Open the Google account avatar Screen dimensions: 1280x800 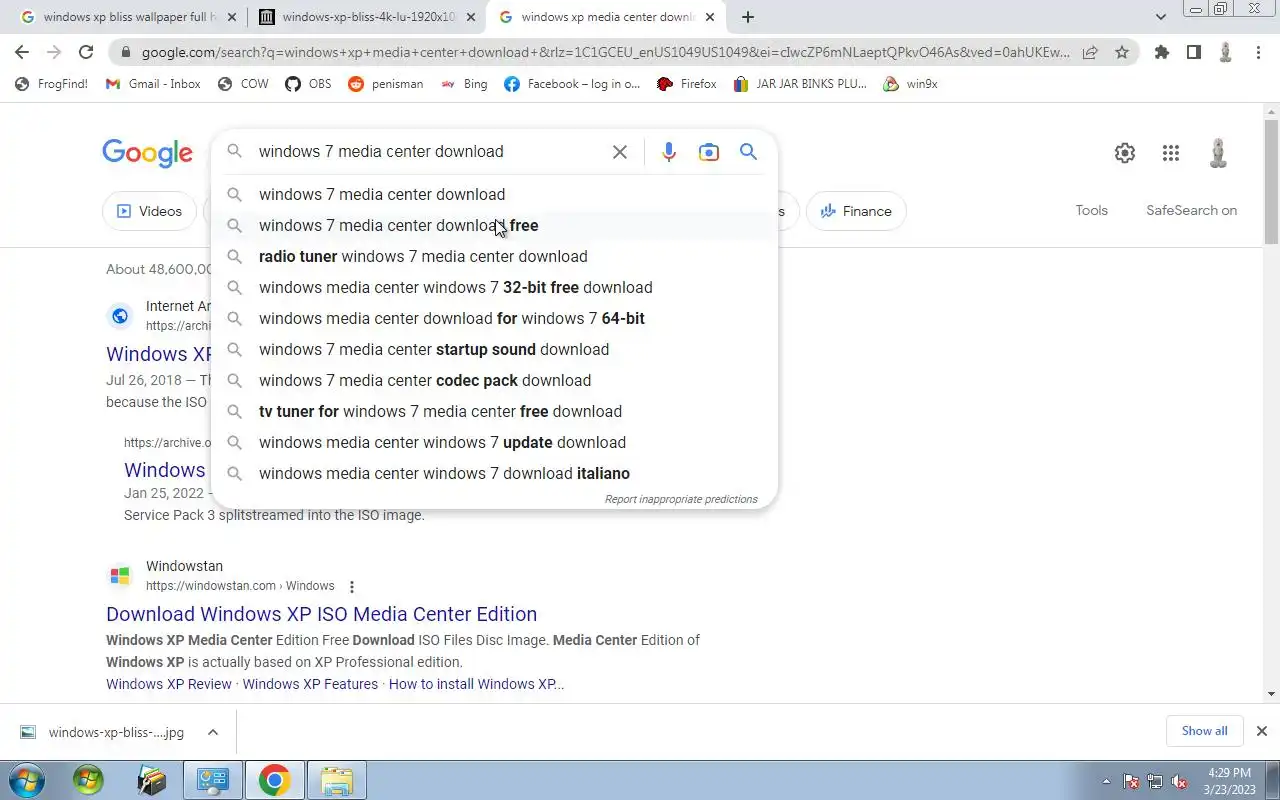pyautogui.click(x=1218, y=153)
